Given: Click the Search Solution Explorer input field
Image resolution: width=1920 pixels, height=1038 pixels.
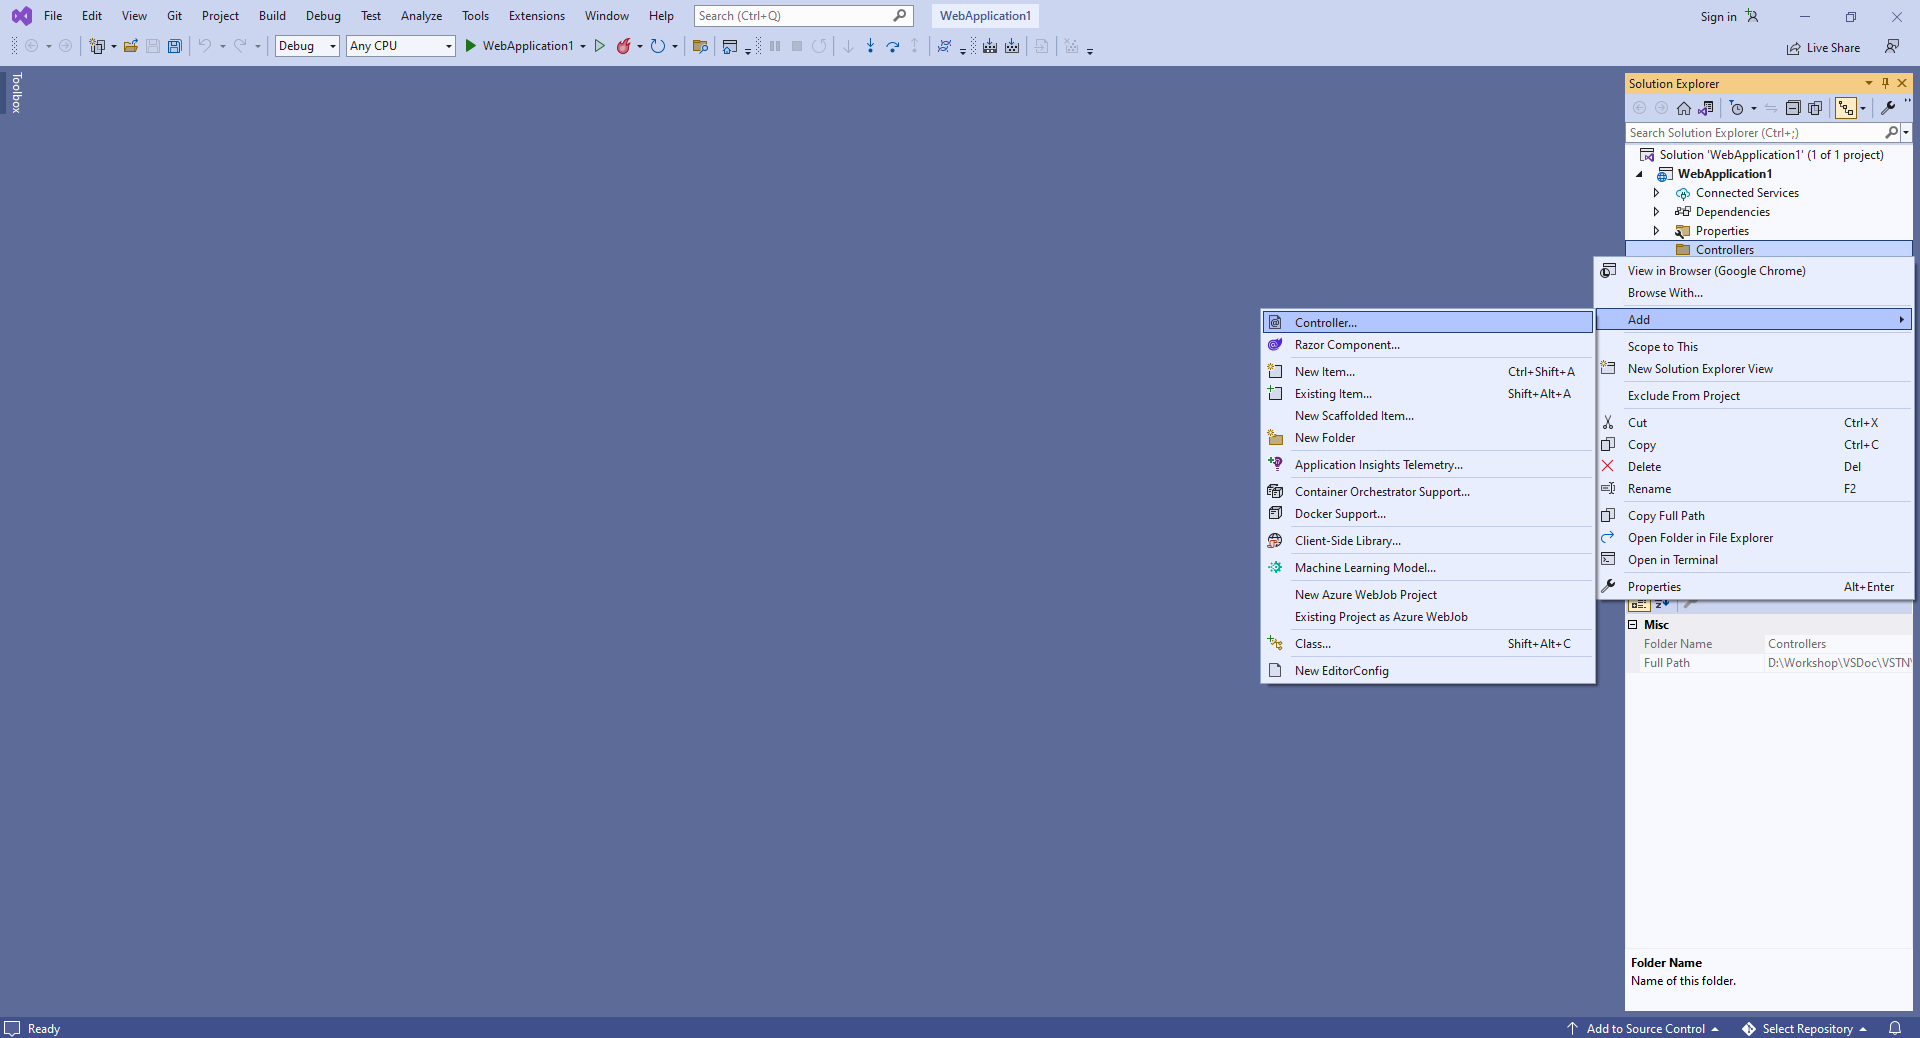Looking at the screenshot, I should tap(1753, 133).
